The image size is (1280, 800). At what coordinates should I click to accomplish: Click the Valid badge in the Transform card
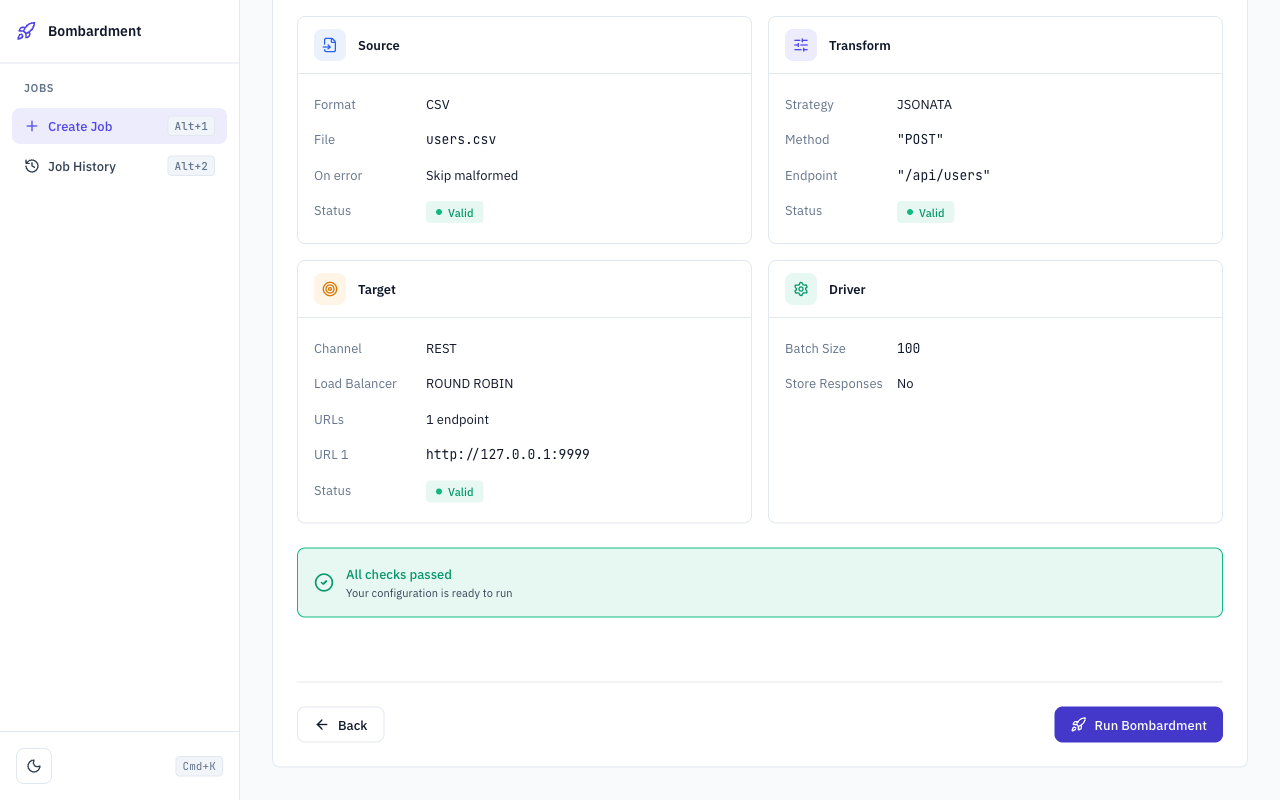(925, 212)
